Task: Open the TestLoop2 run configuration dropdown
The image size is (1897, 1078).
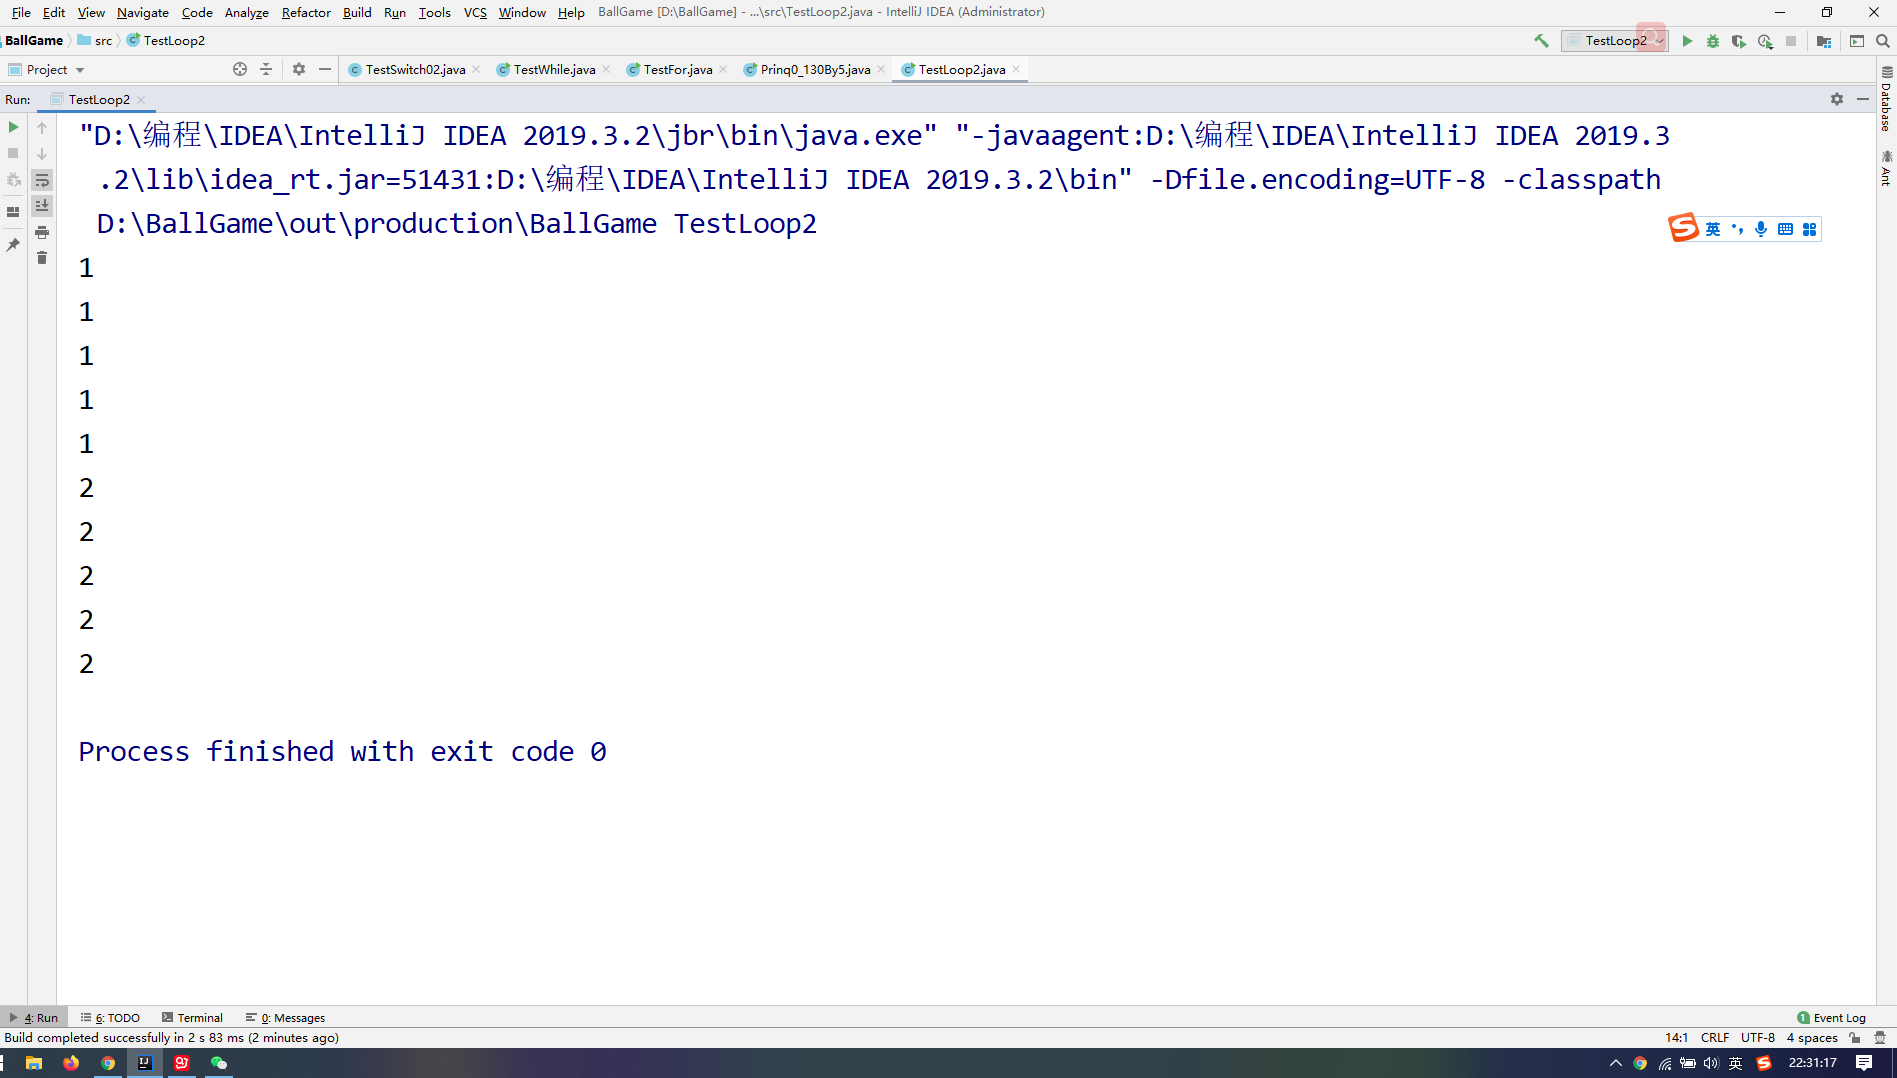Action: click(x=1614, y=41)
